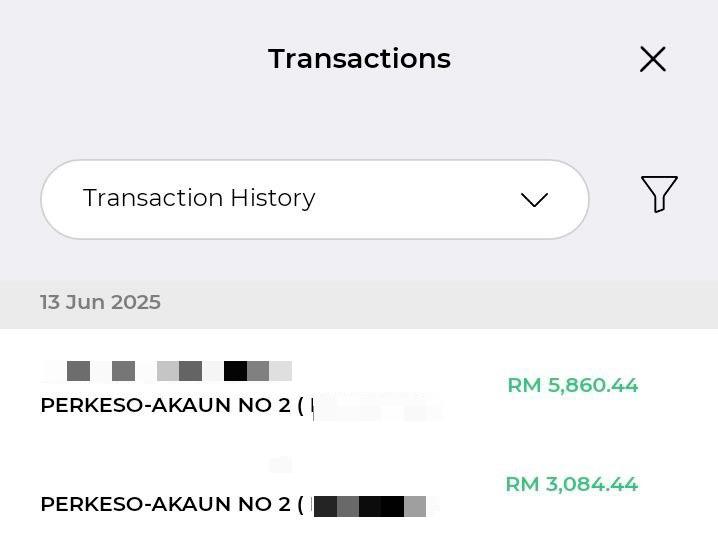
Task: Click the RM 5,860.44 amount
Action: (x=572, y=385)
